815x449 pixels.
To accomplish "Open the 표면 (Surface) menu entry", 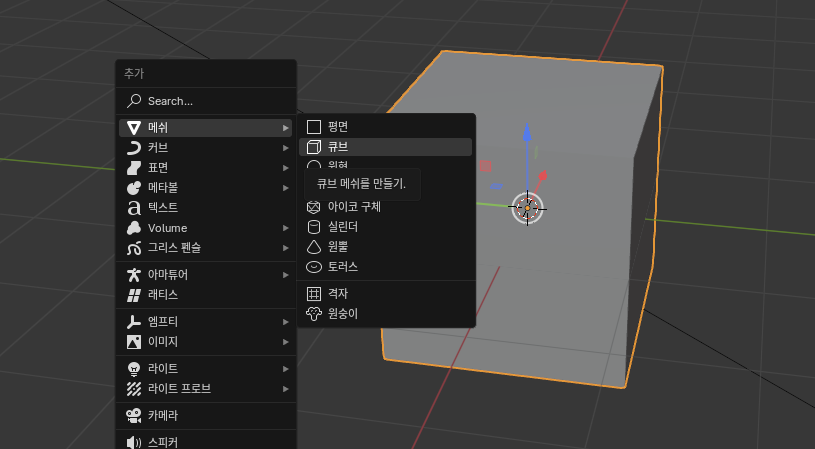I will coord(206,168).
